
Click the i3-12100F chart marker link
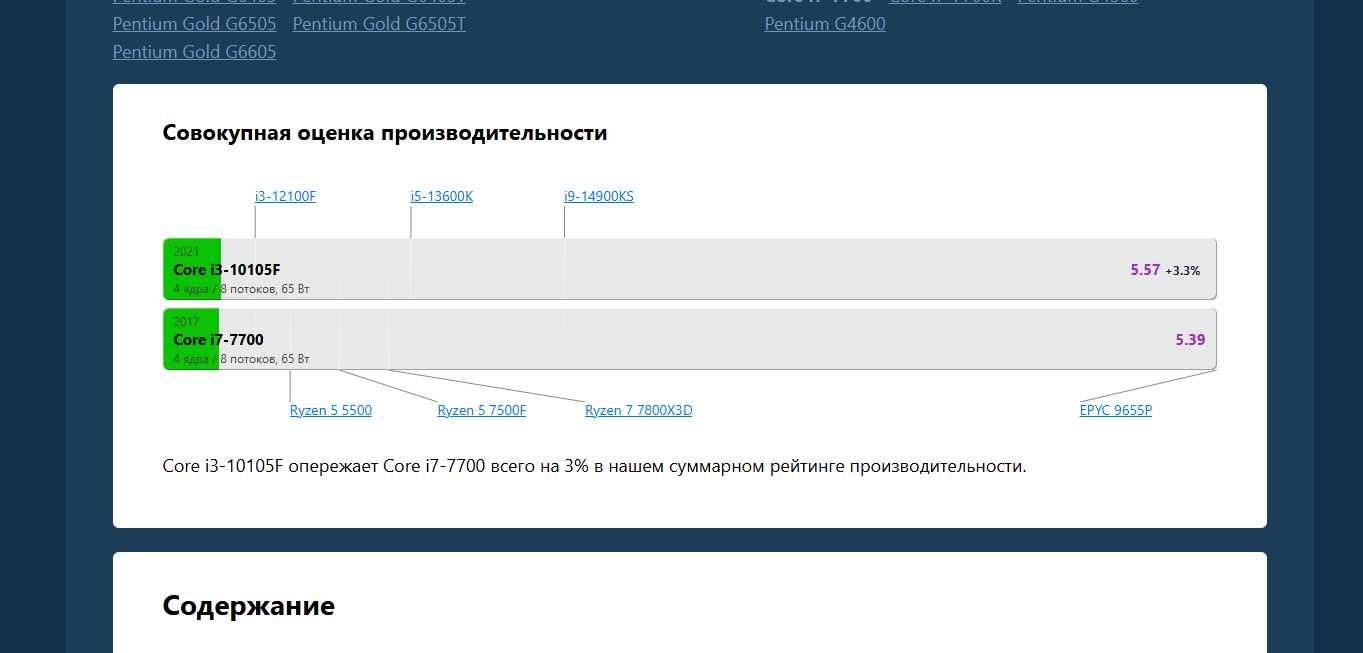point(285,197)
